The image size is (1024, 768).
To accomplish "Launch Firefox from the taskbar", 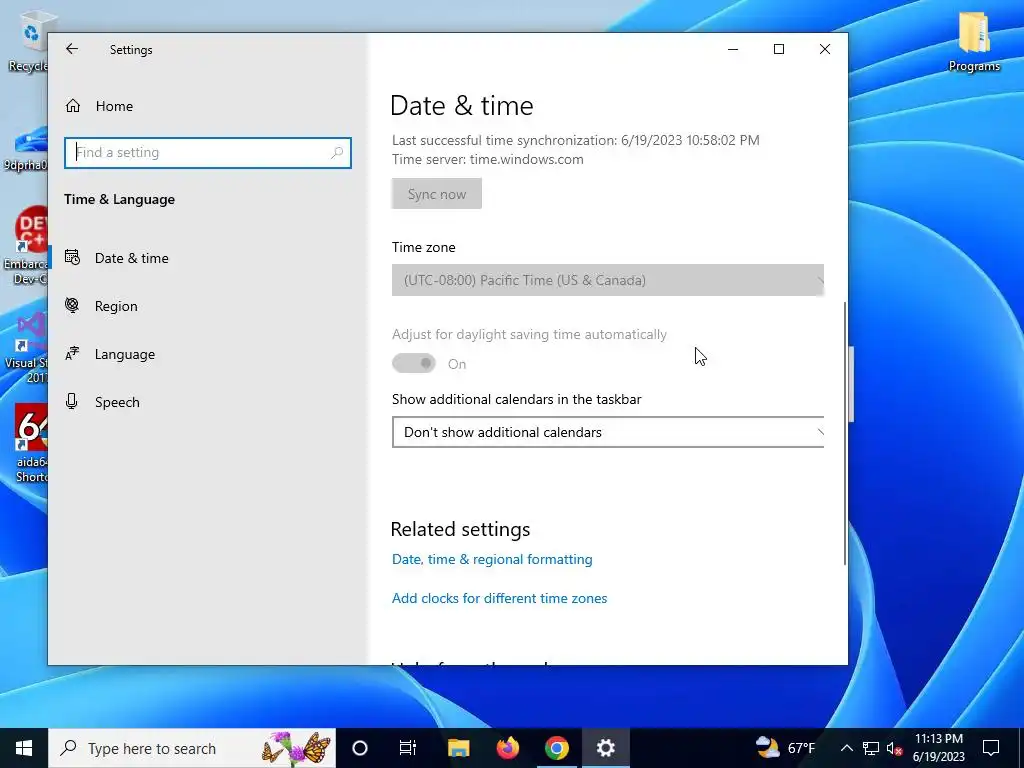I will coord(507,748).
